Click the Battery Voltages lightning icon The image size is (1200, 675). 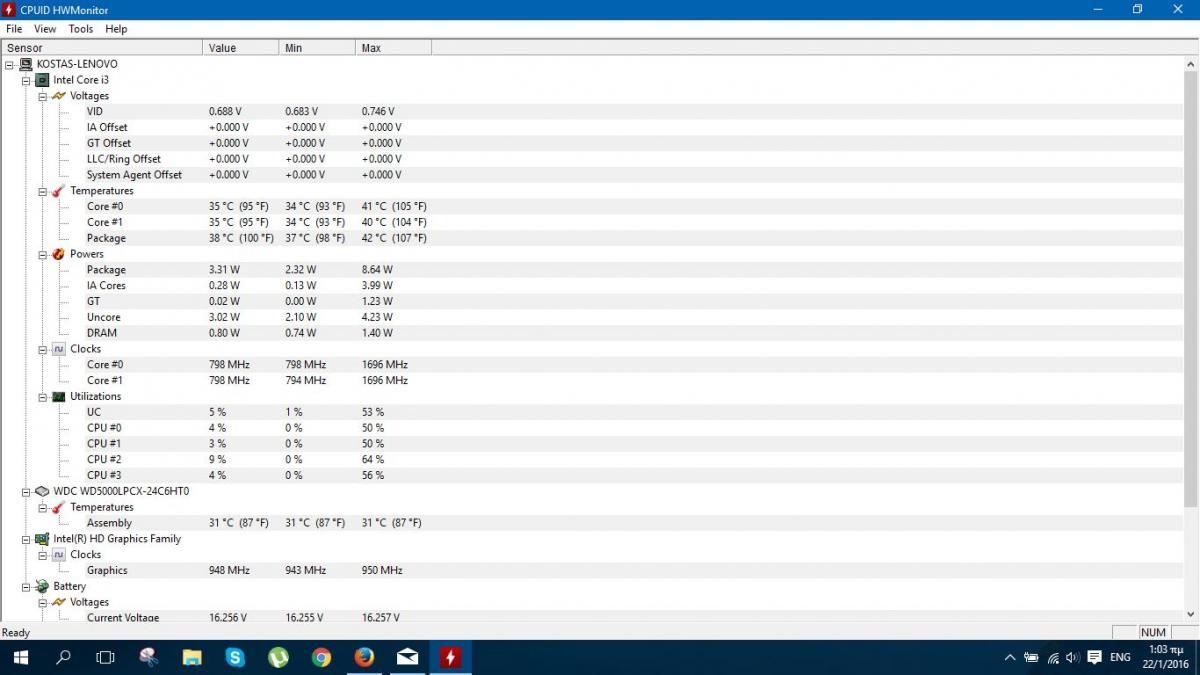tap(59, 602)
